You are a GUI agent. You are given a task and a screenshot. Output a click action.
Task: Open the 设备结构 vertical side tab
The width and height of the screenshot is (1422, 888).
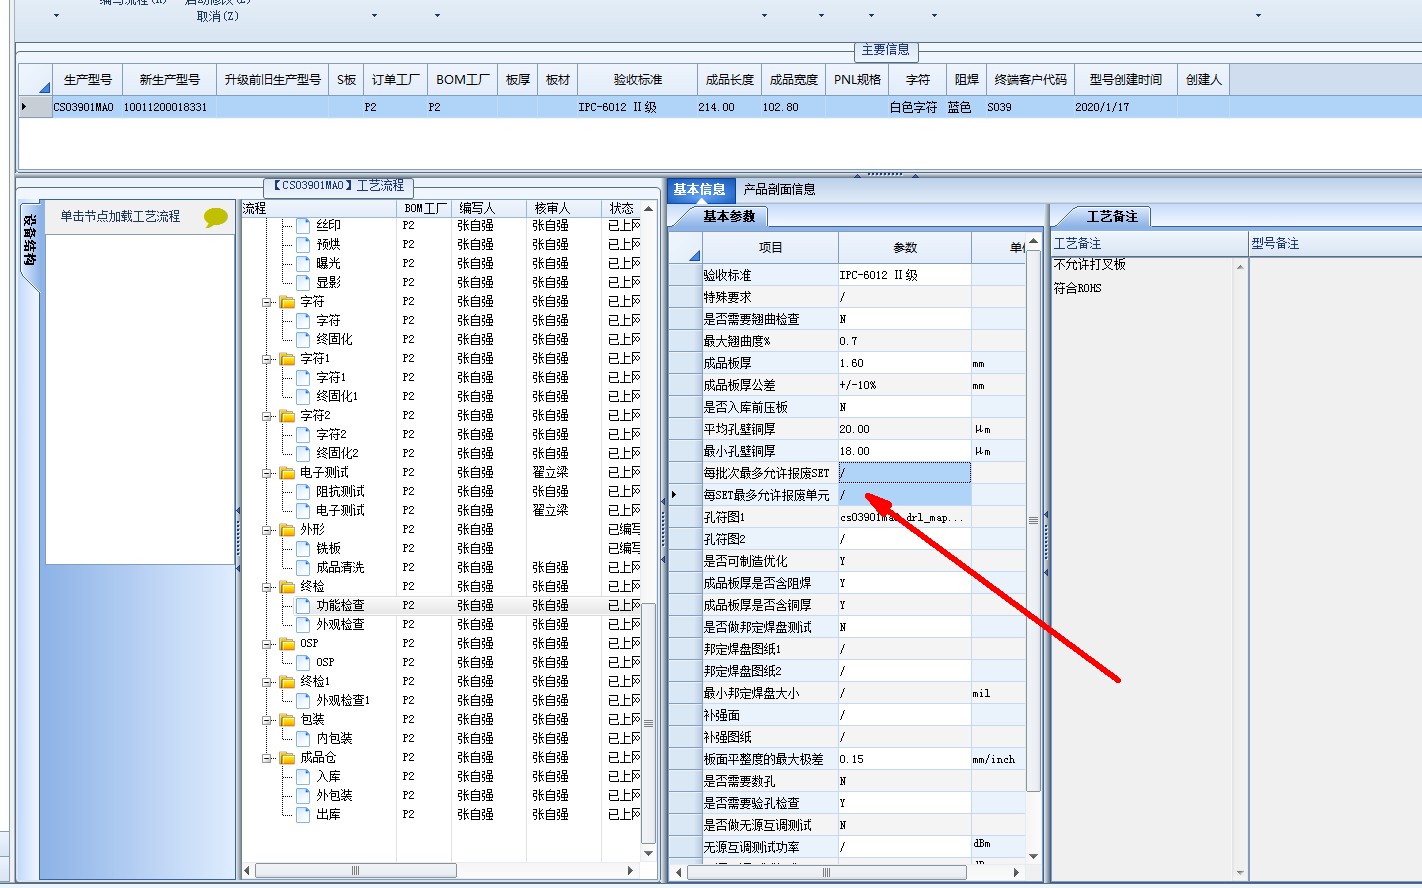[30, 241]
